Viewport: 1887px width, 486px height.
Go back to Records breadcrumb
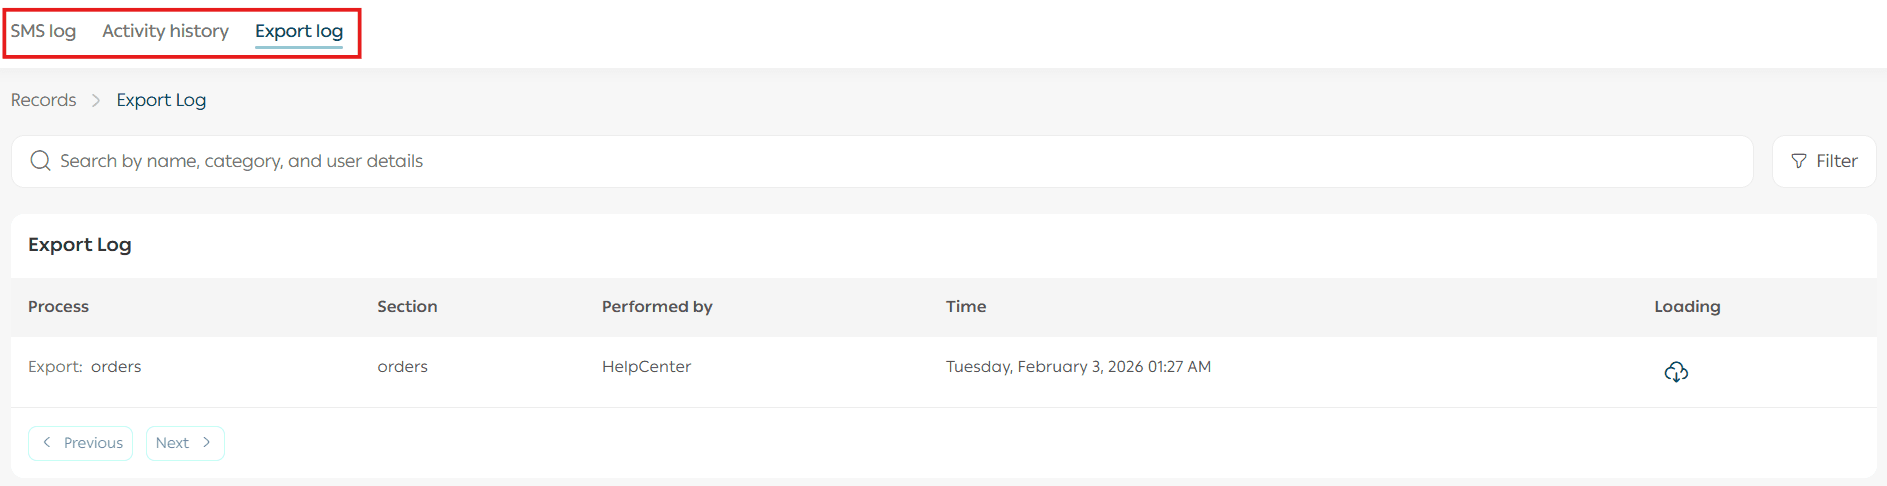click(x=43, y=100)
